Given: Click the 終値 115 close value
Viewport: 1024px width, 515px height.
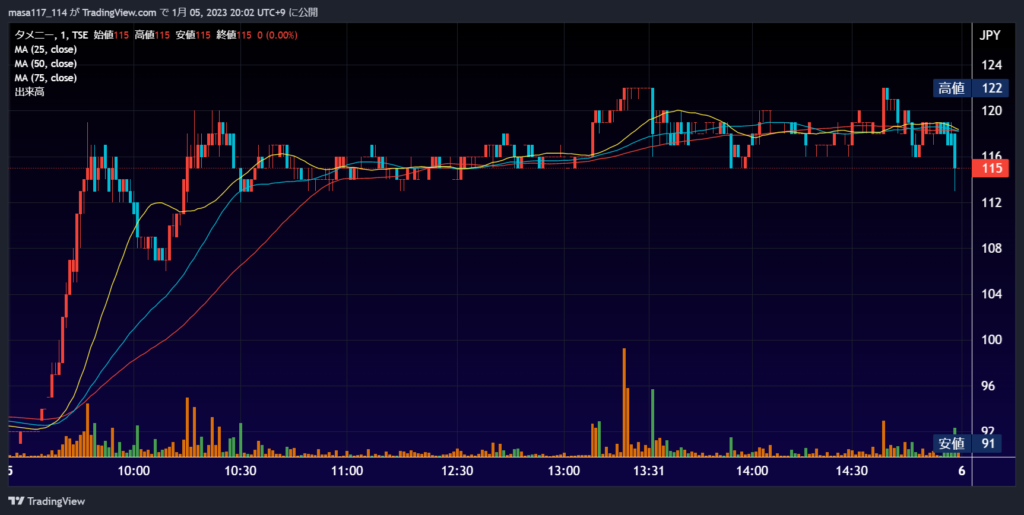Looking at the screenshot, I should point(234,35).
